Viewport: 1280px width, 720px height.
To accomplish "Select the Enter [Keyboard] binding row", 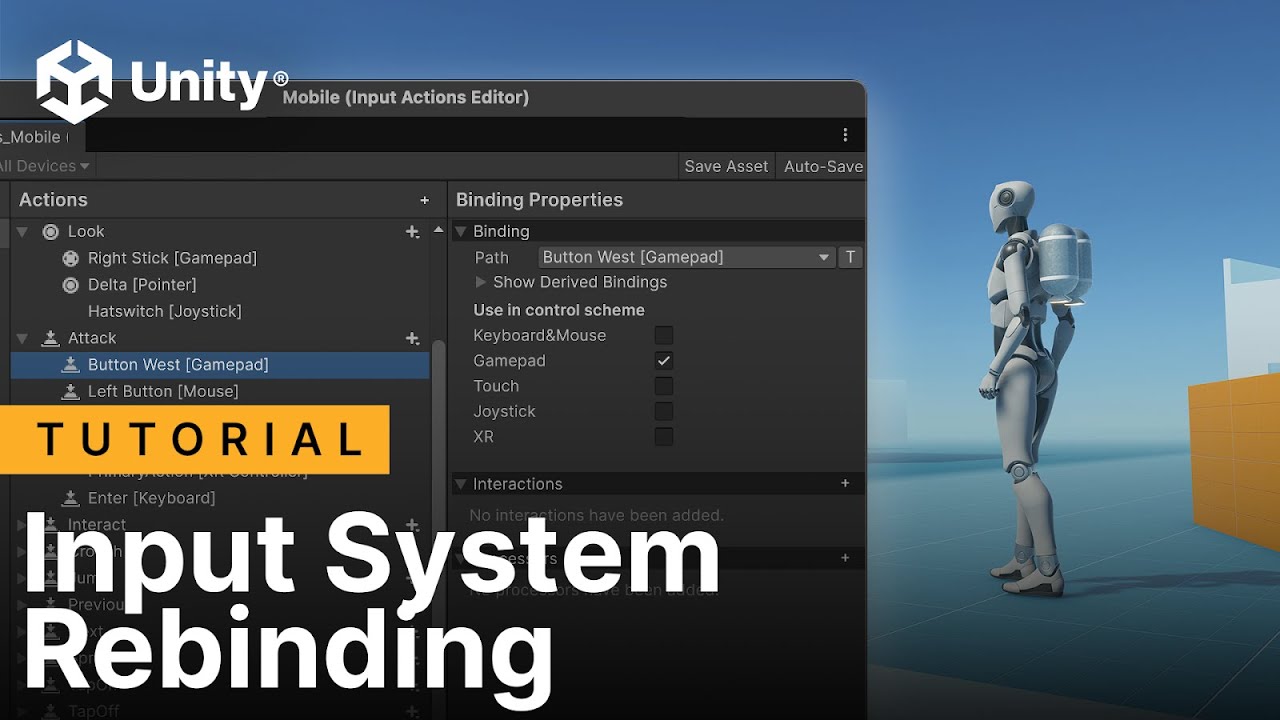I will (220, 498).
